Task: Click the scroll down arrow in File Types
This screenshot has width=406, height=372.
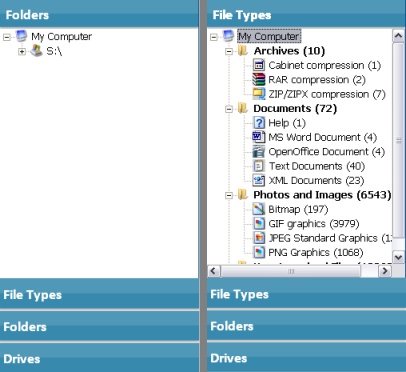Action: 398,257
